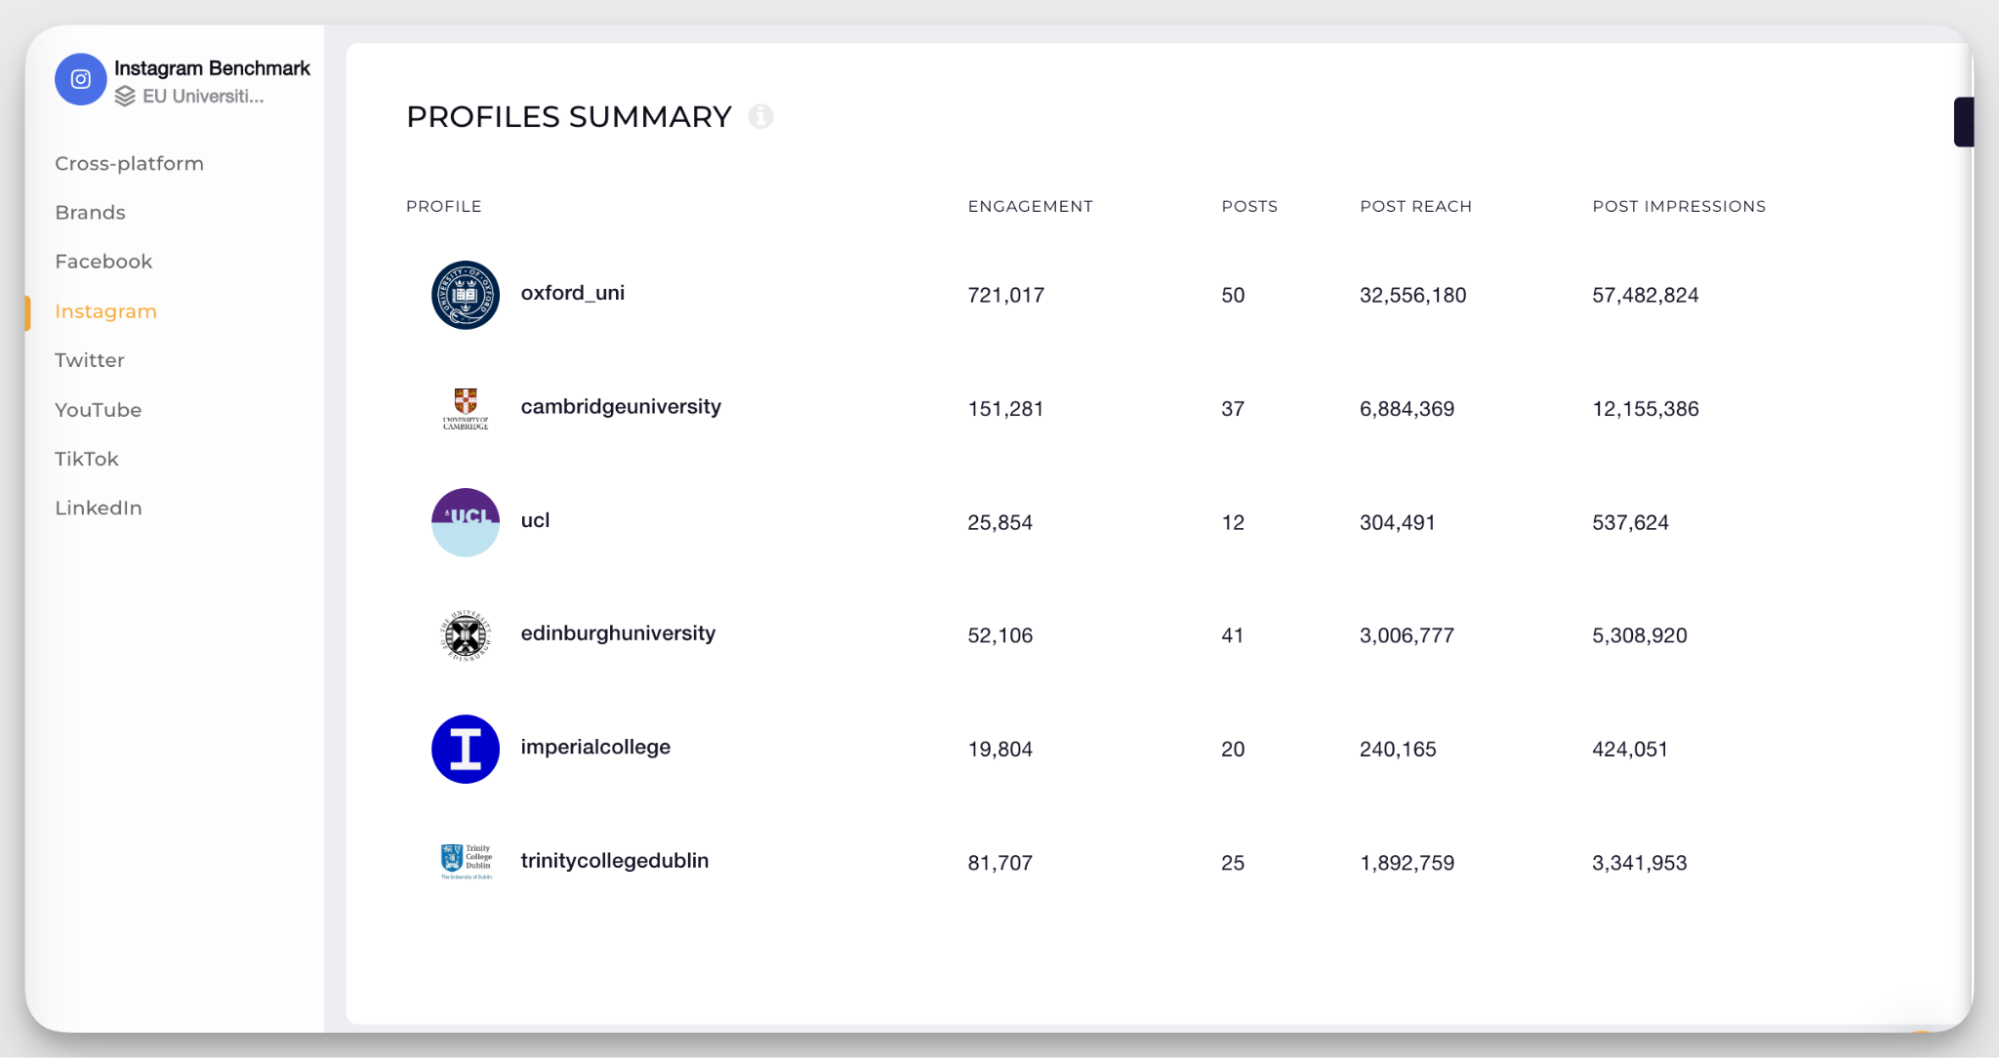Screen dimensions: 1999x1059
Task: Select edinburghuniversity post reach 3,006,777
Action: click(1407, 635)
